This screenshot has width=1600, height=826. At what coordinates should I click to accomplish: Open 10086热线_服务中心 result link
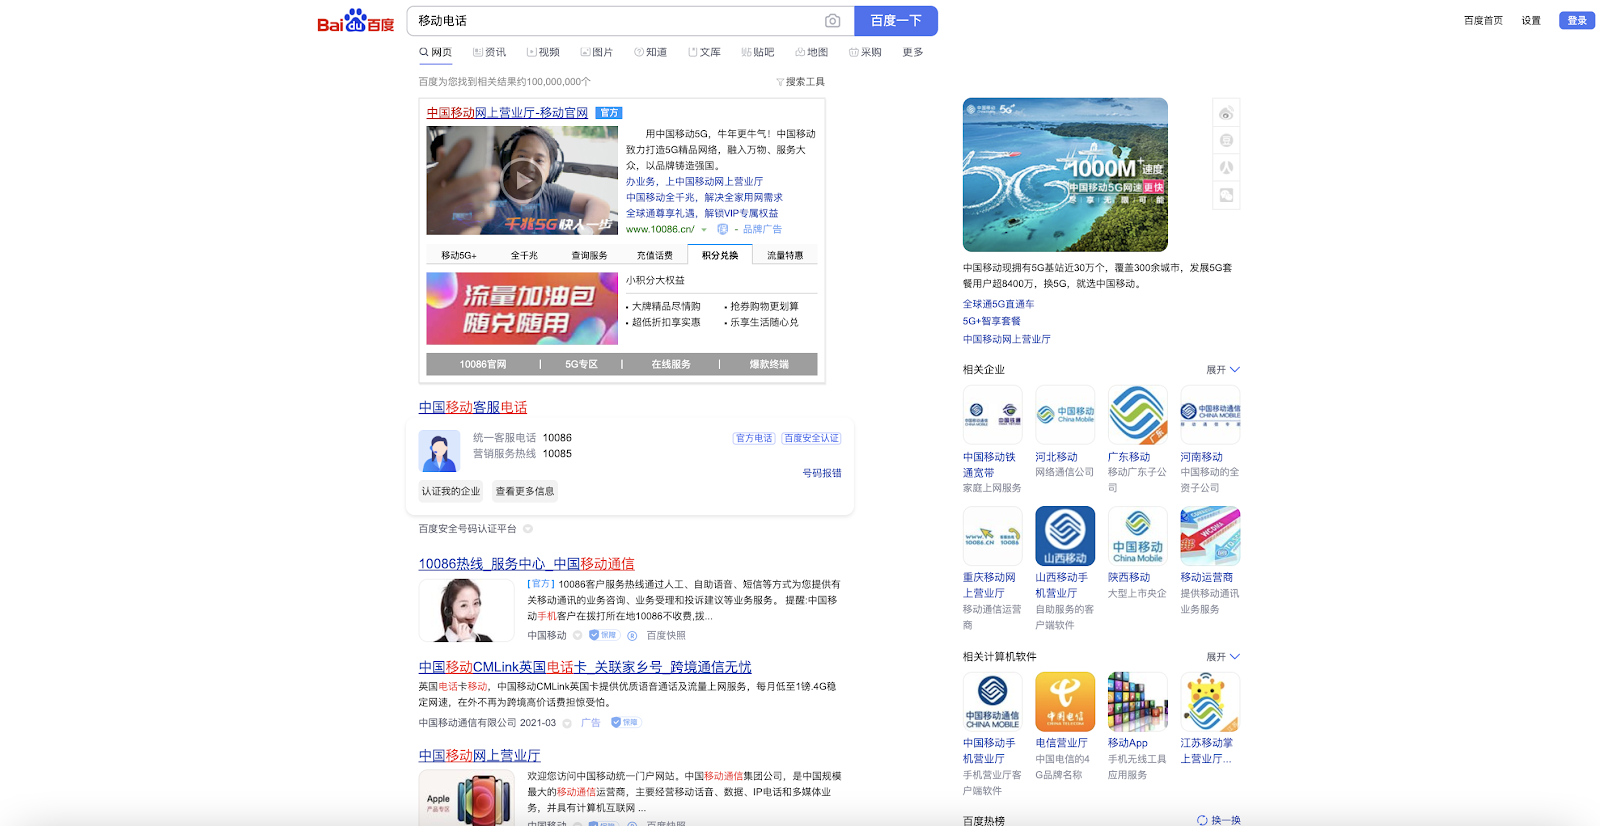click(x=526, y=564)
